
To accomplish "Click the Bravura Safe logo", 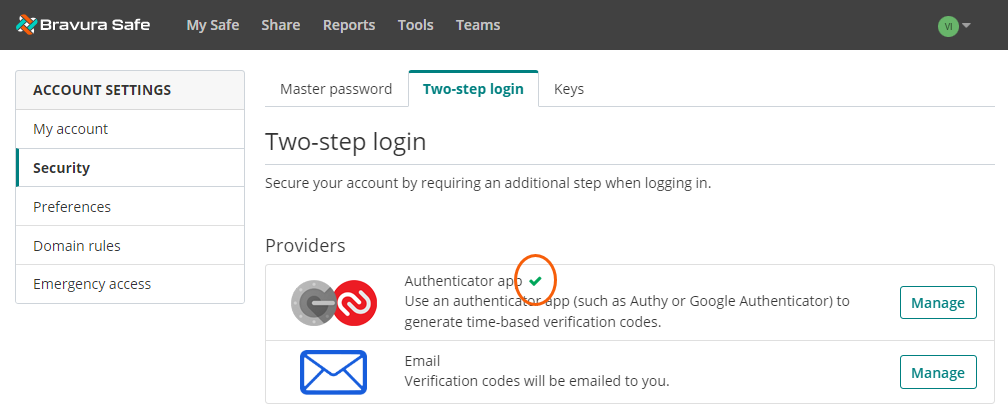I will pyautogui.click(x=83, y=25).
